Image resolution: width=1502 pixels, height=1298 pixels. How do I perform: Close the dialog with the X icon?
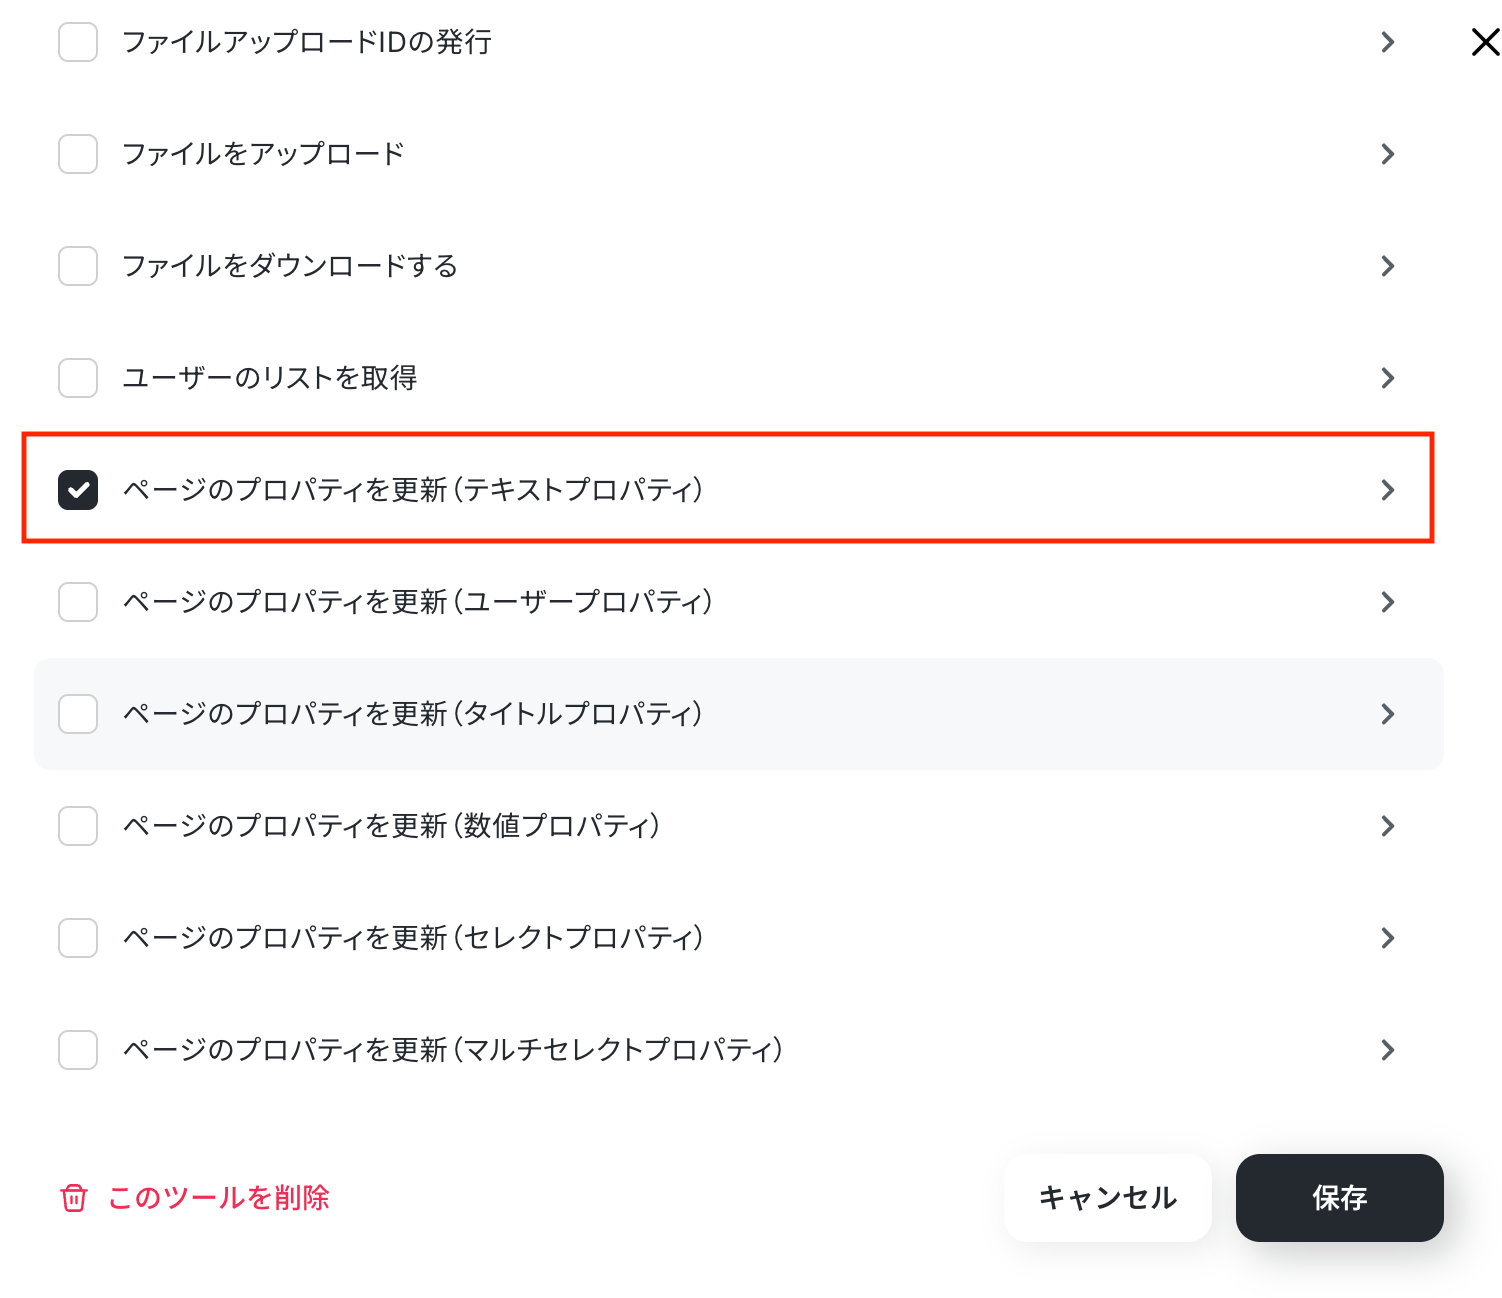tap(1485, 42)
